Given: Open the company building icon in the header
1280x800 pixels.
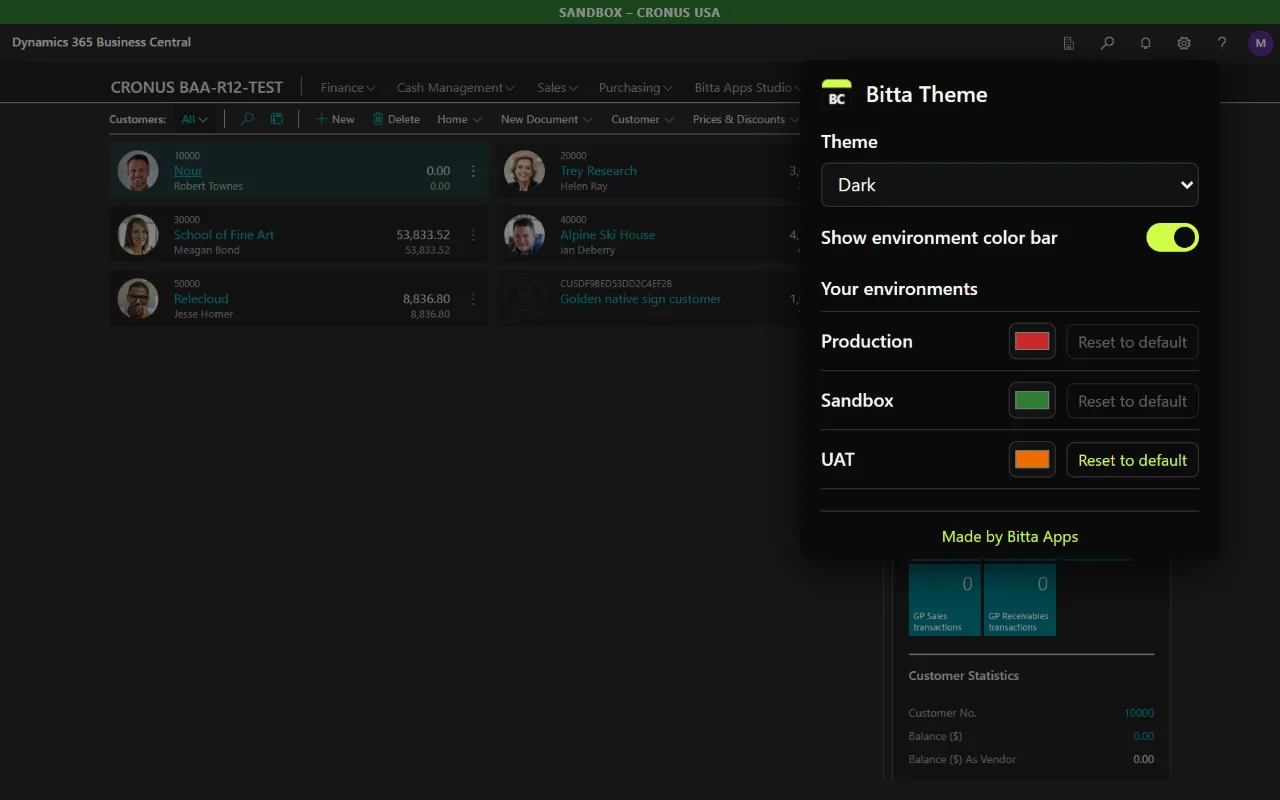Looking at the screenshot, I should click(x=1069, y=43).
